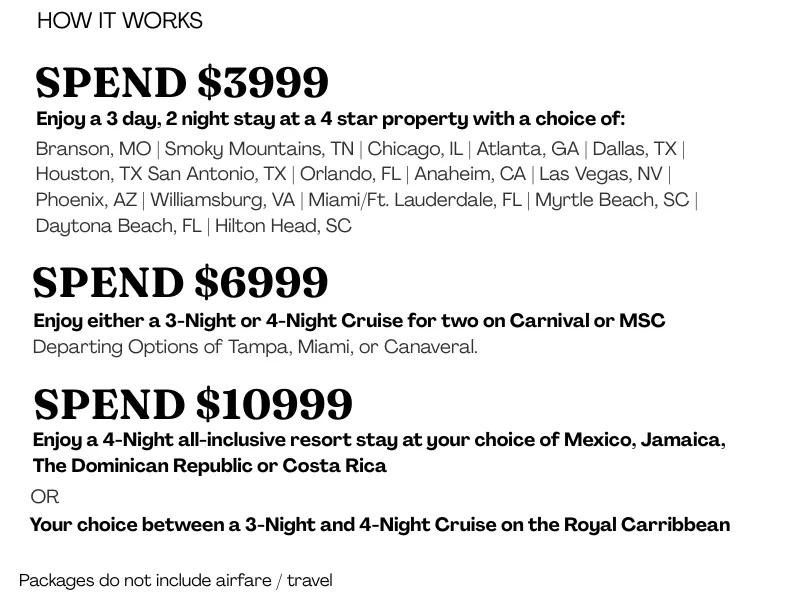Image resolution: width=800 pixels, height=600 pixels.
Task: Click the 4-Night all-inclusive resort stay line
Action: (379, 441)
